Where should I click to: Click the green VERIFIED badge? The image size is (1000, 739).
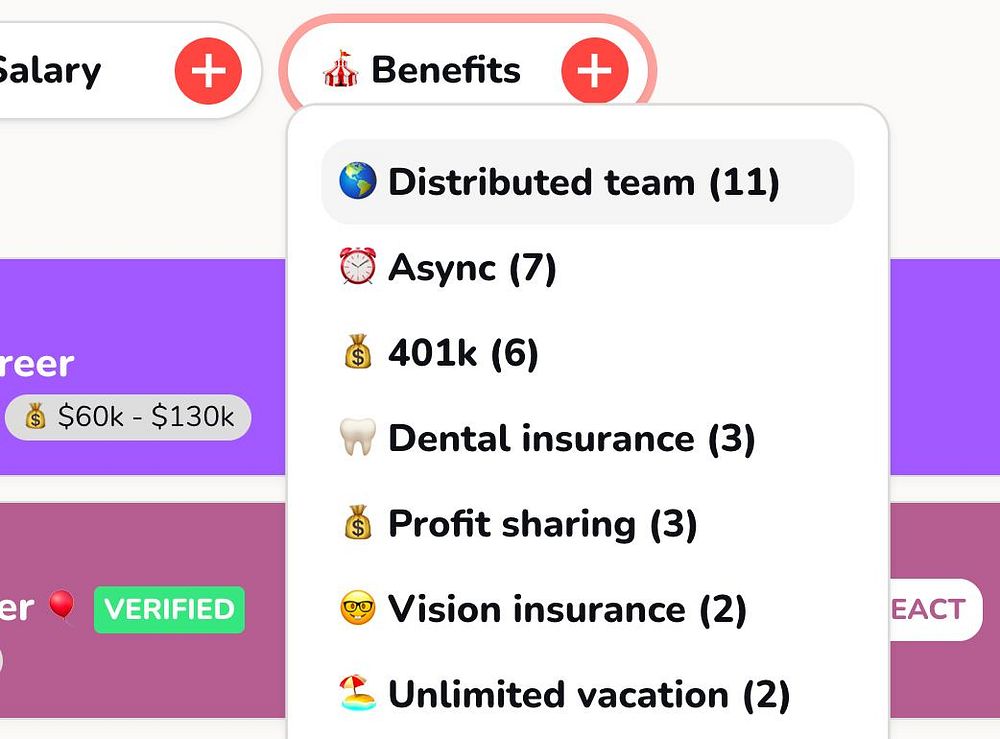169,609
